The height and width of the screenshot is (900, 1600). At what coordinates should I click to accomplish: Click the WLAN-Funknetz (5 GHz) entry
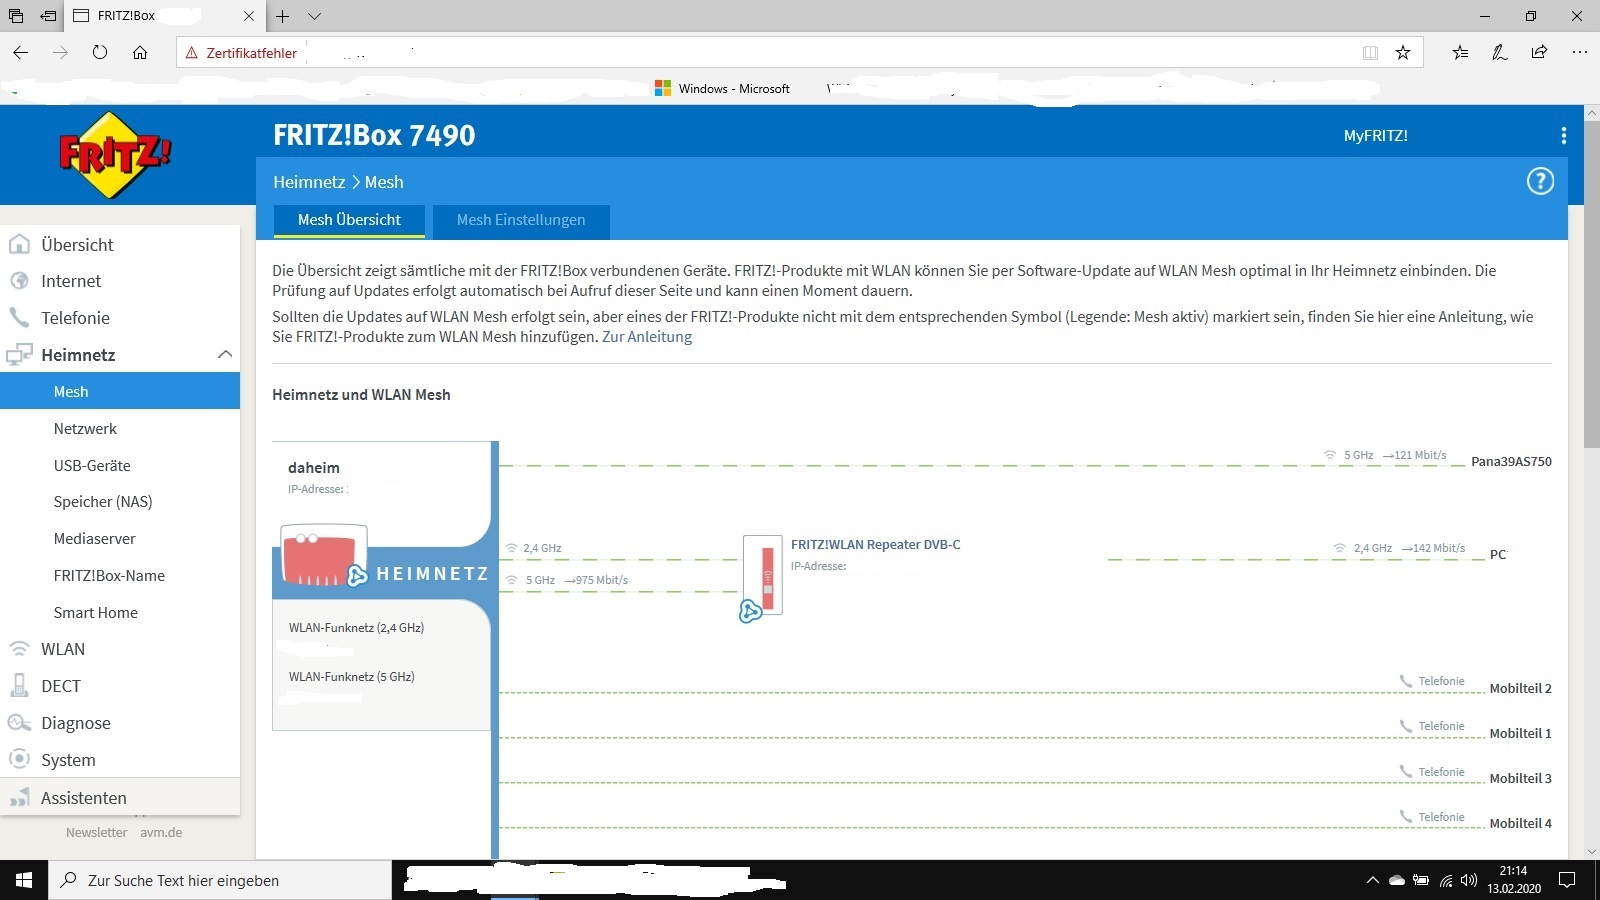352,676
